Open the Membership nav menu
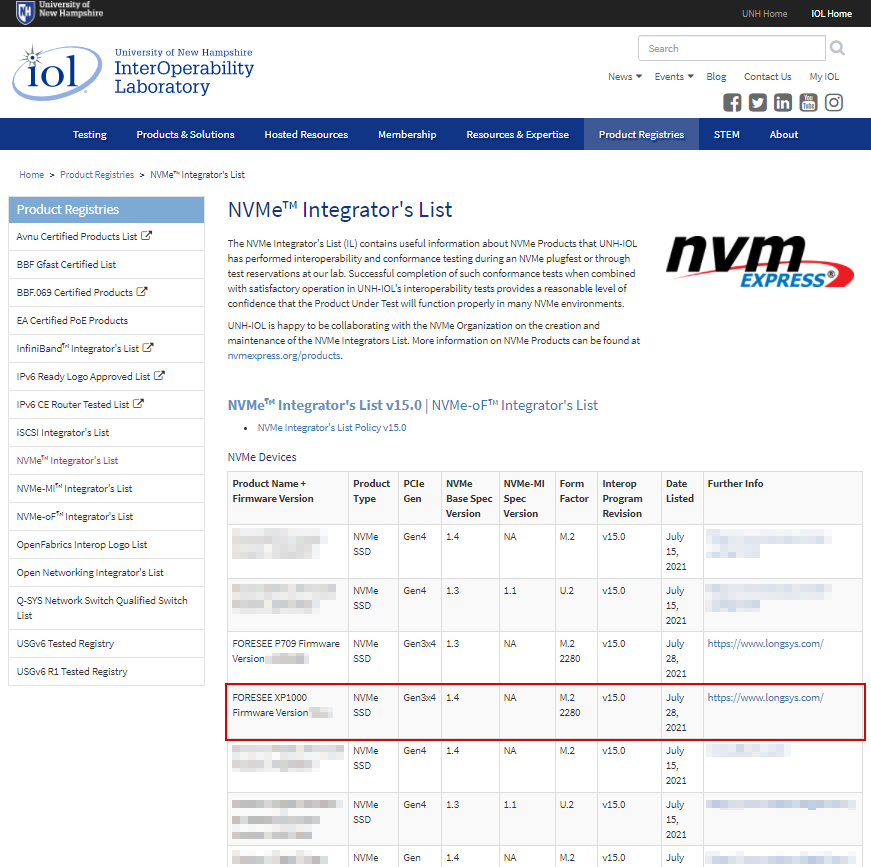Viewport: 871px width, 867px height. pyautogui.click(x=407, y=135)
